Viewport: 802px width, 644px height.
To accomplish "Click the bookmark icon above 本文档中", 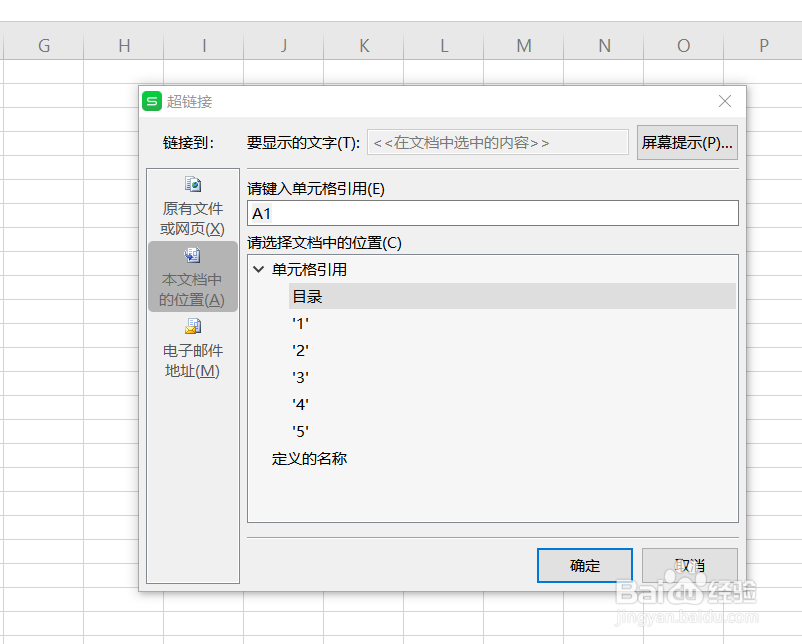I will [190, 255].
